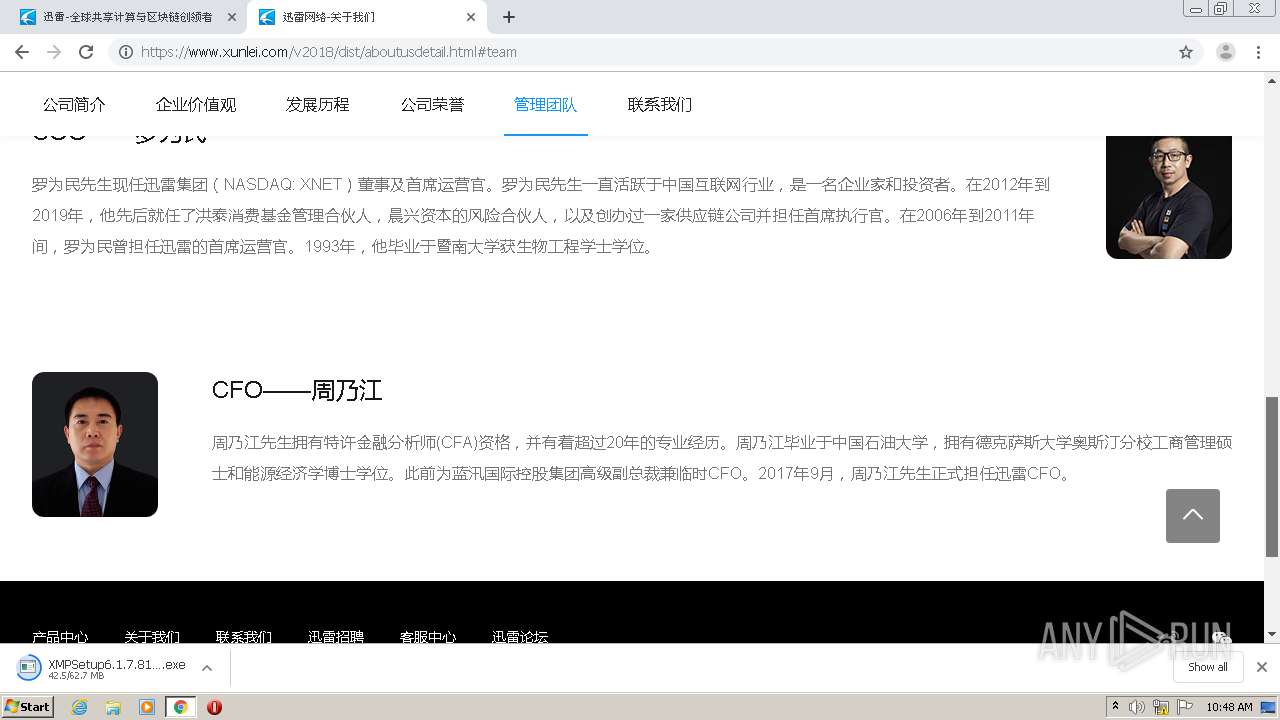Select the 迅雷网络-关于我们 tab
Screen dimensions: 1280x720
[x=366, y=17]
